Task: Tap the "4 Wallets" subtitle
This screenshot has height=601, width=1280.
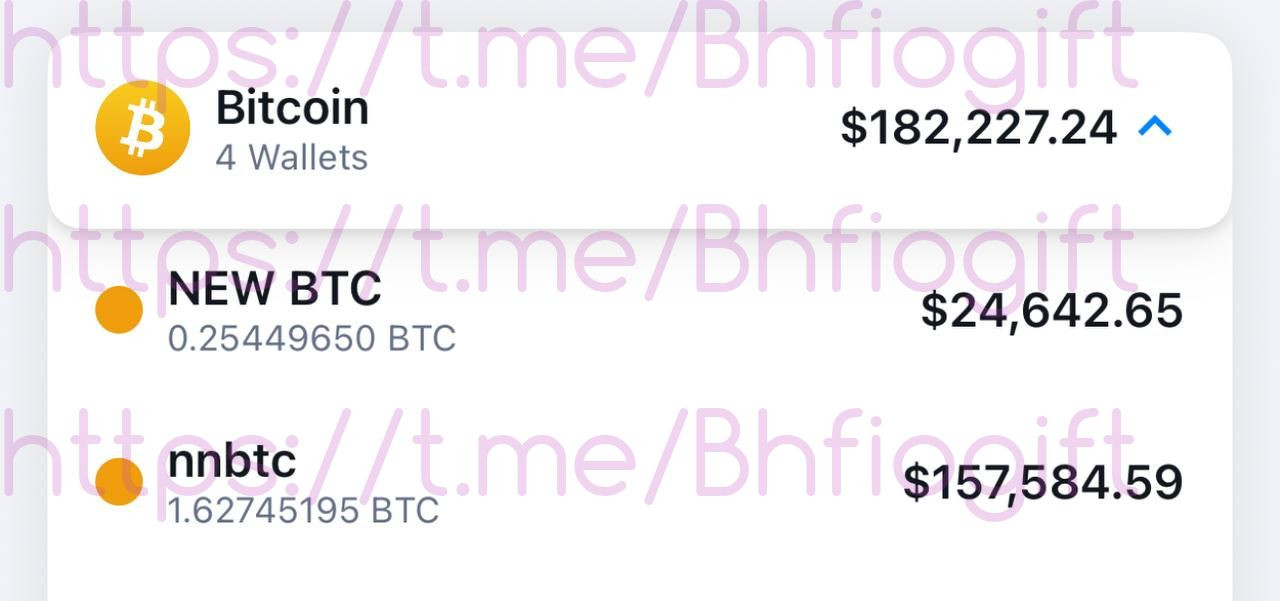Action: [292, 157]
